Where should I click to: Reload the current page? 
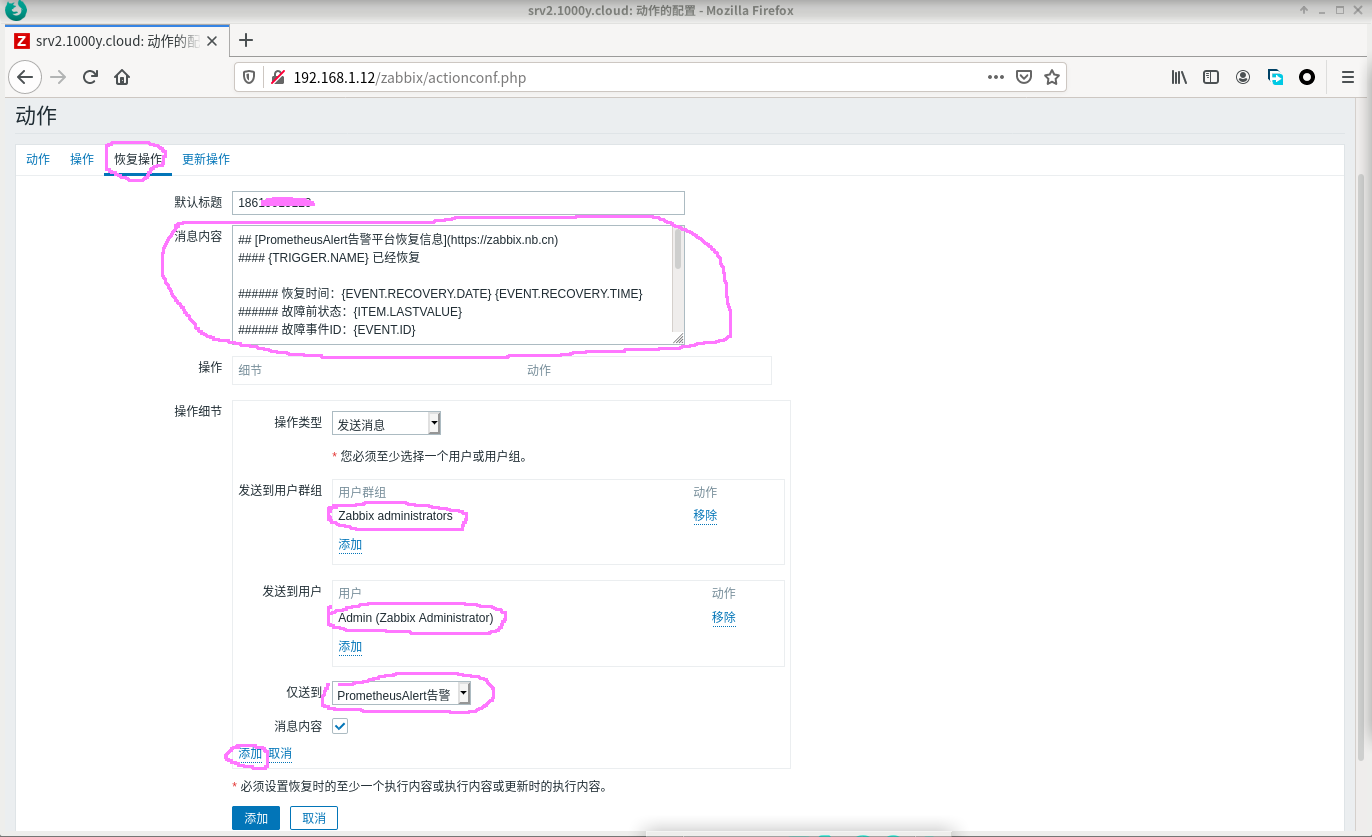[x=90, y=77]
